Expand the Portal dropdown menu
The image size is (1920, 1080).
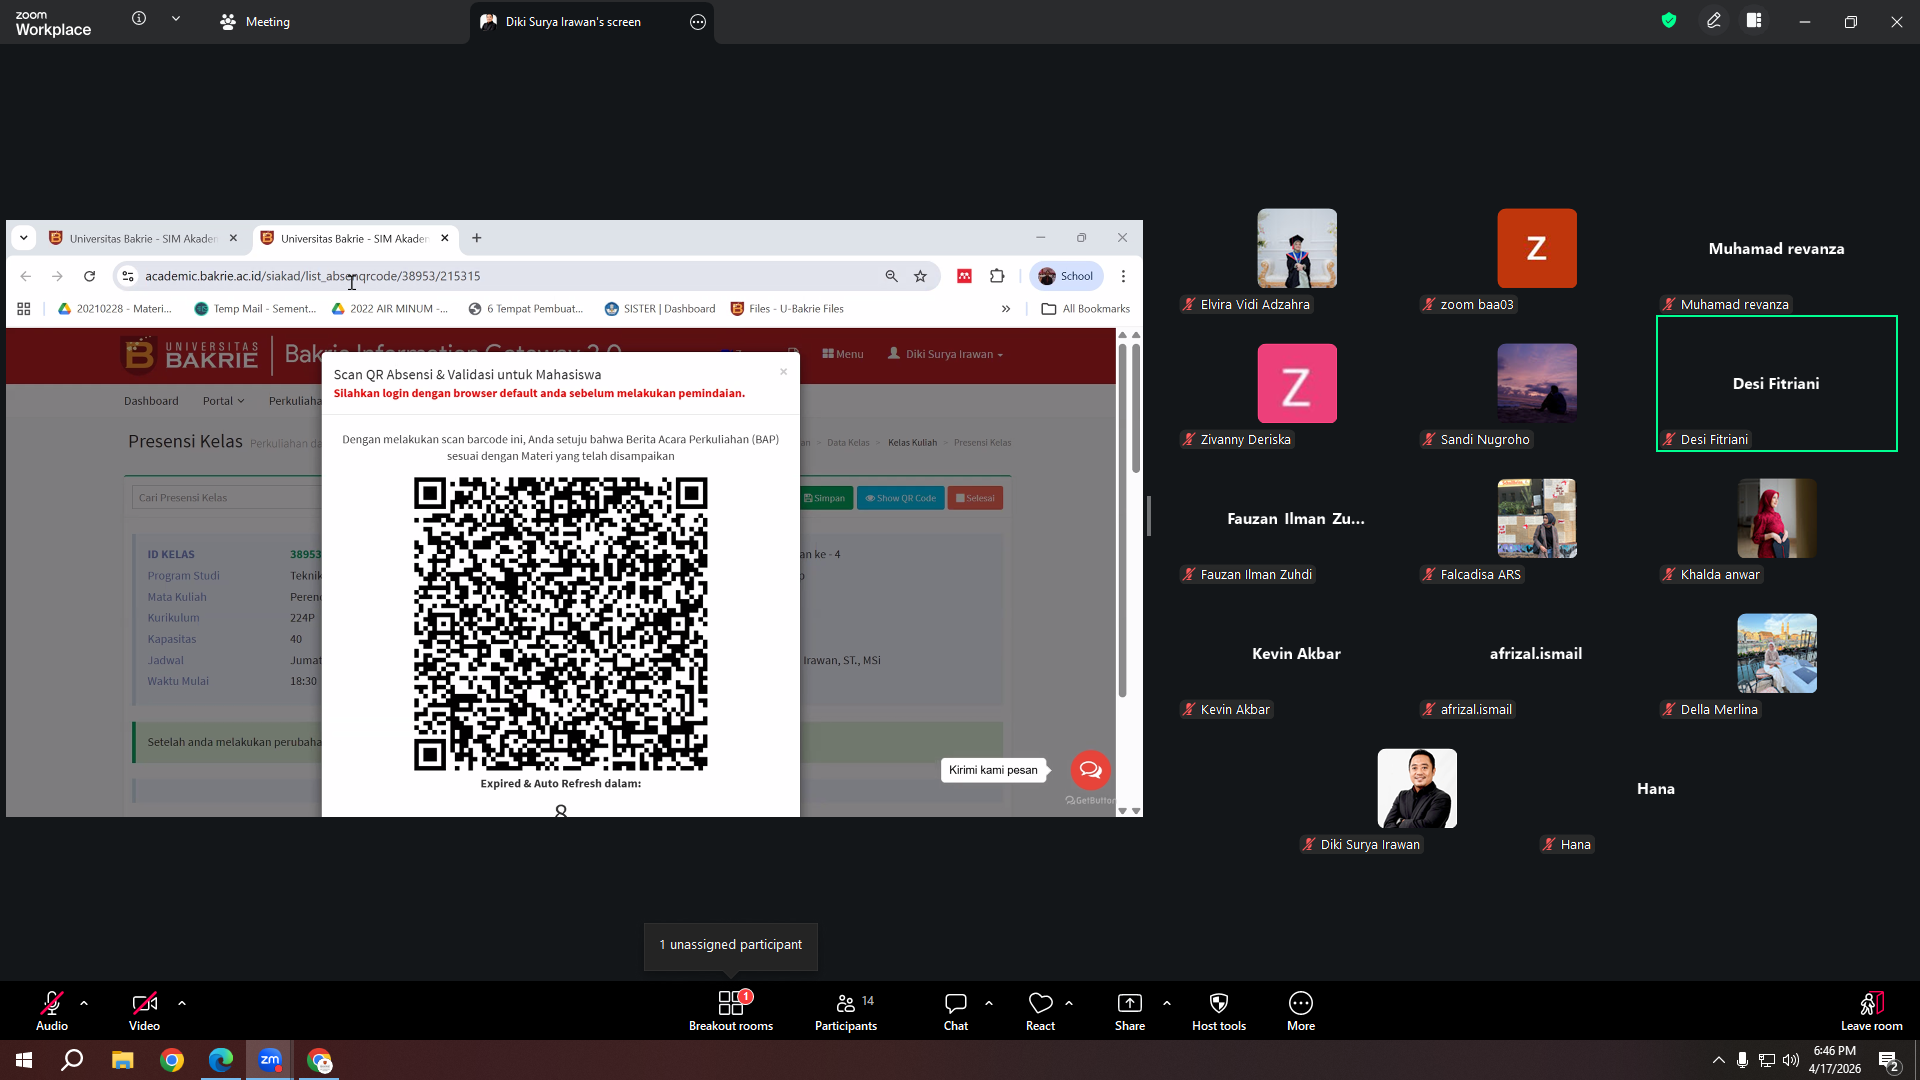pyautogui.click(x=223, y=401)
